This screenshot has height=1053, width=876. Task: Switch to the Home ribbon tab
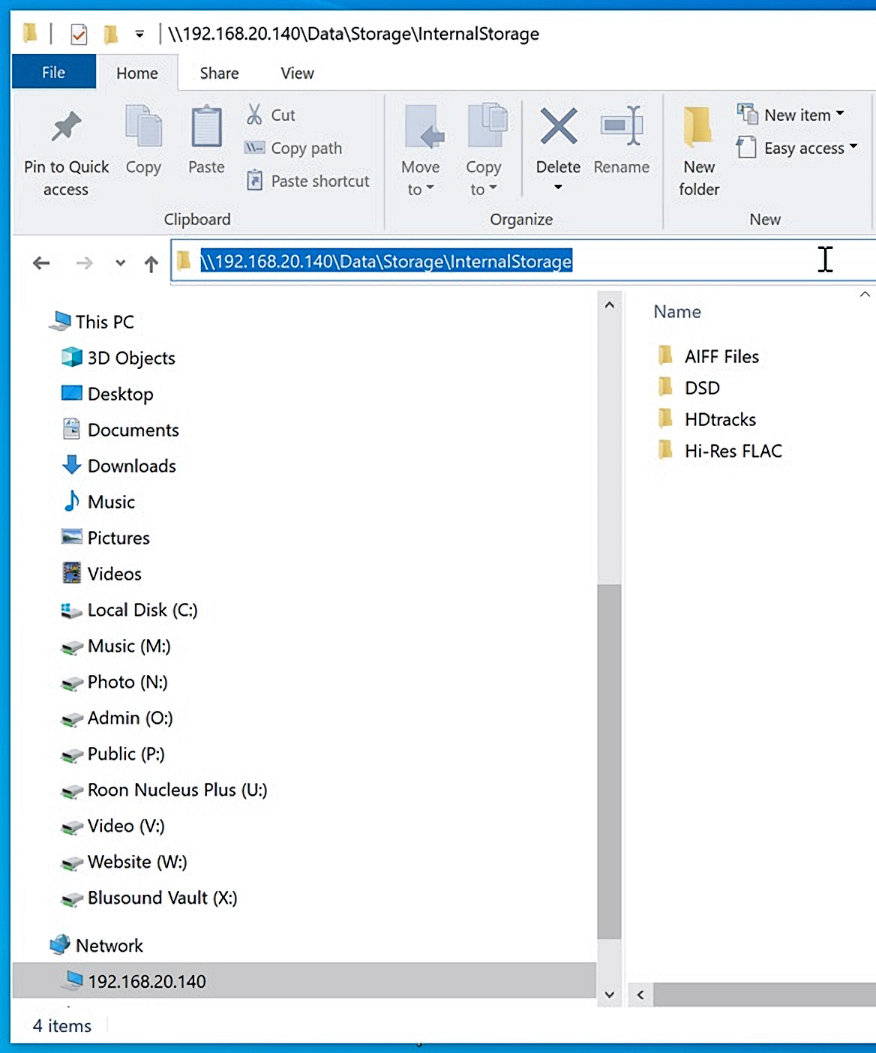tap(137, 73)
